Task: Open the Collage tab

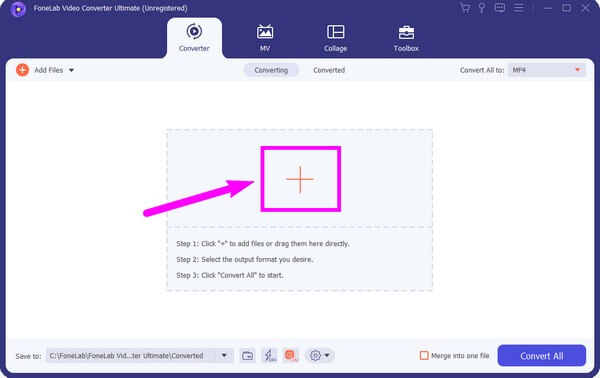Action: click(x=336, y=38)
